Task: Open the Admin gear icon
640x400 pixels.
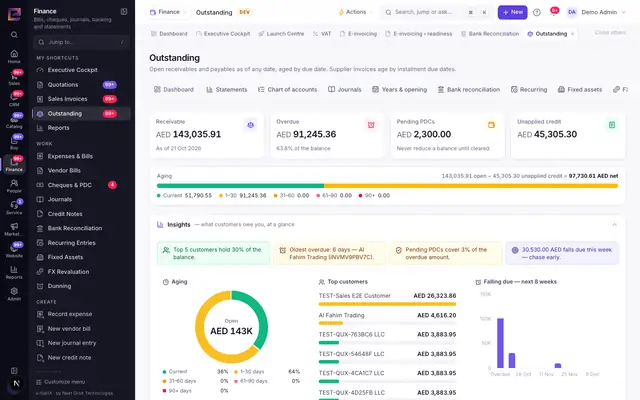Action: [14, 293]
